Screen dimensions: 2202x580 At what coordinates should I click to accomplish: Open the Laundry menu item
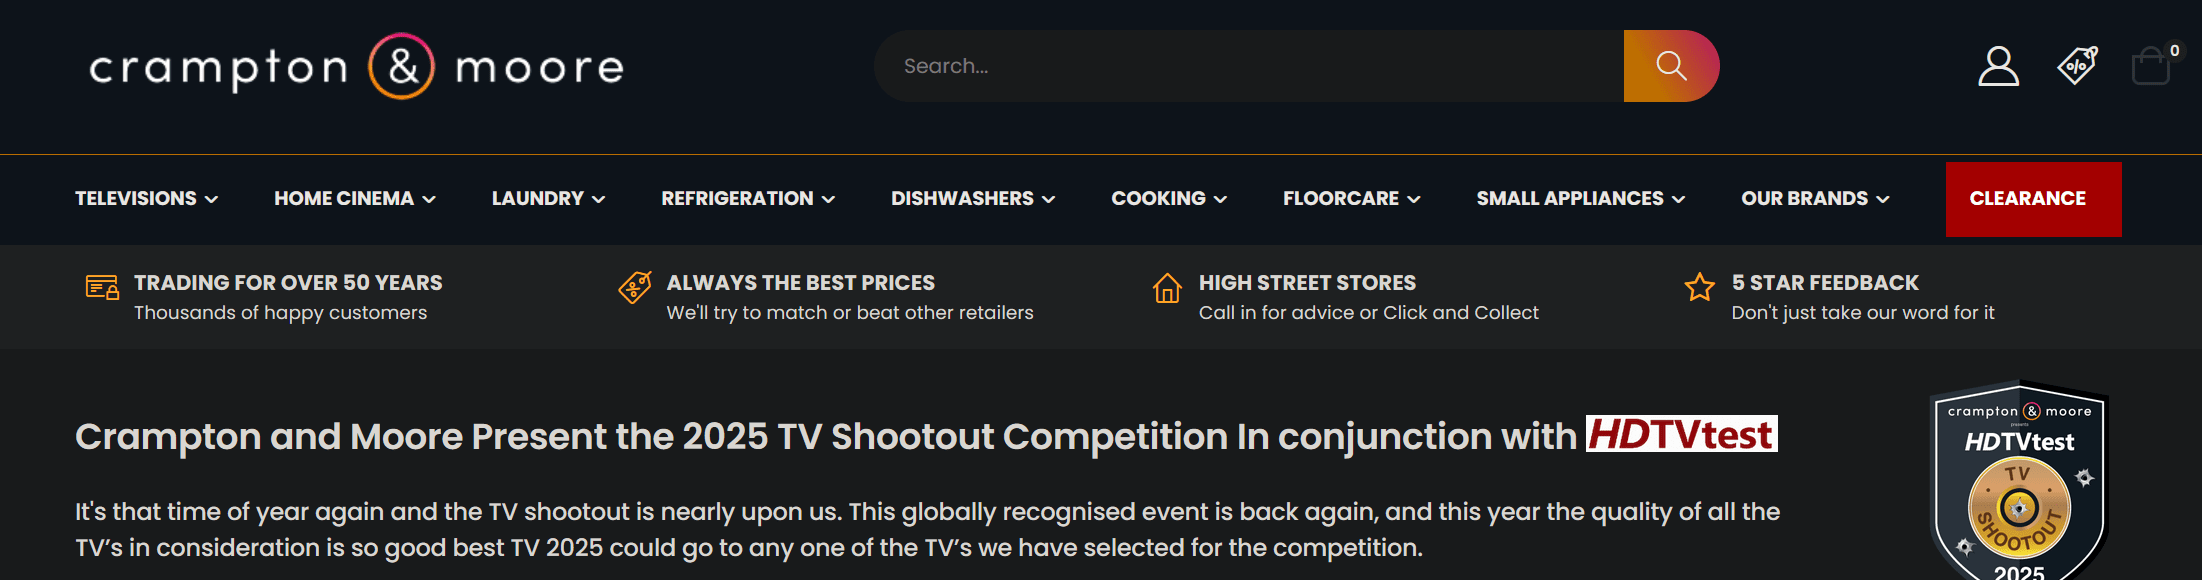click(547, 199)
